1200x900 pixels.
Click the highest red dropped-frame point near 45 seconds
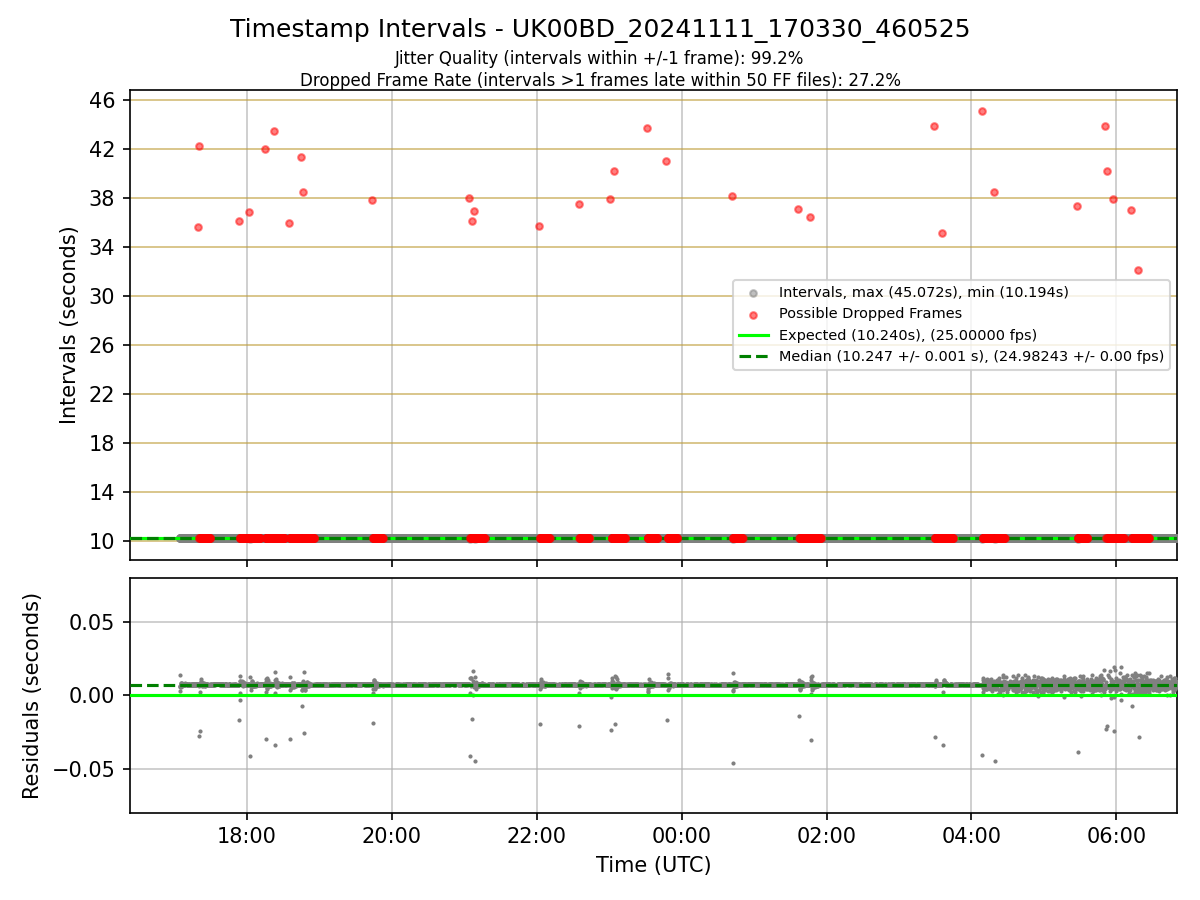coord(982,111)
